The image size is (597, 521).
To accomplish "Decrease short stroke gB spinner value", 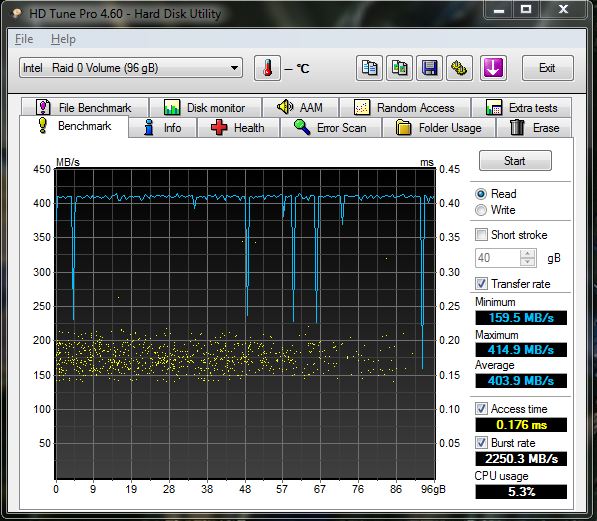I will [527, 262].
